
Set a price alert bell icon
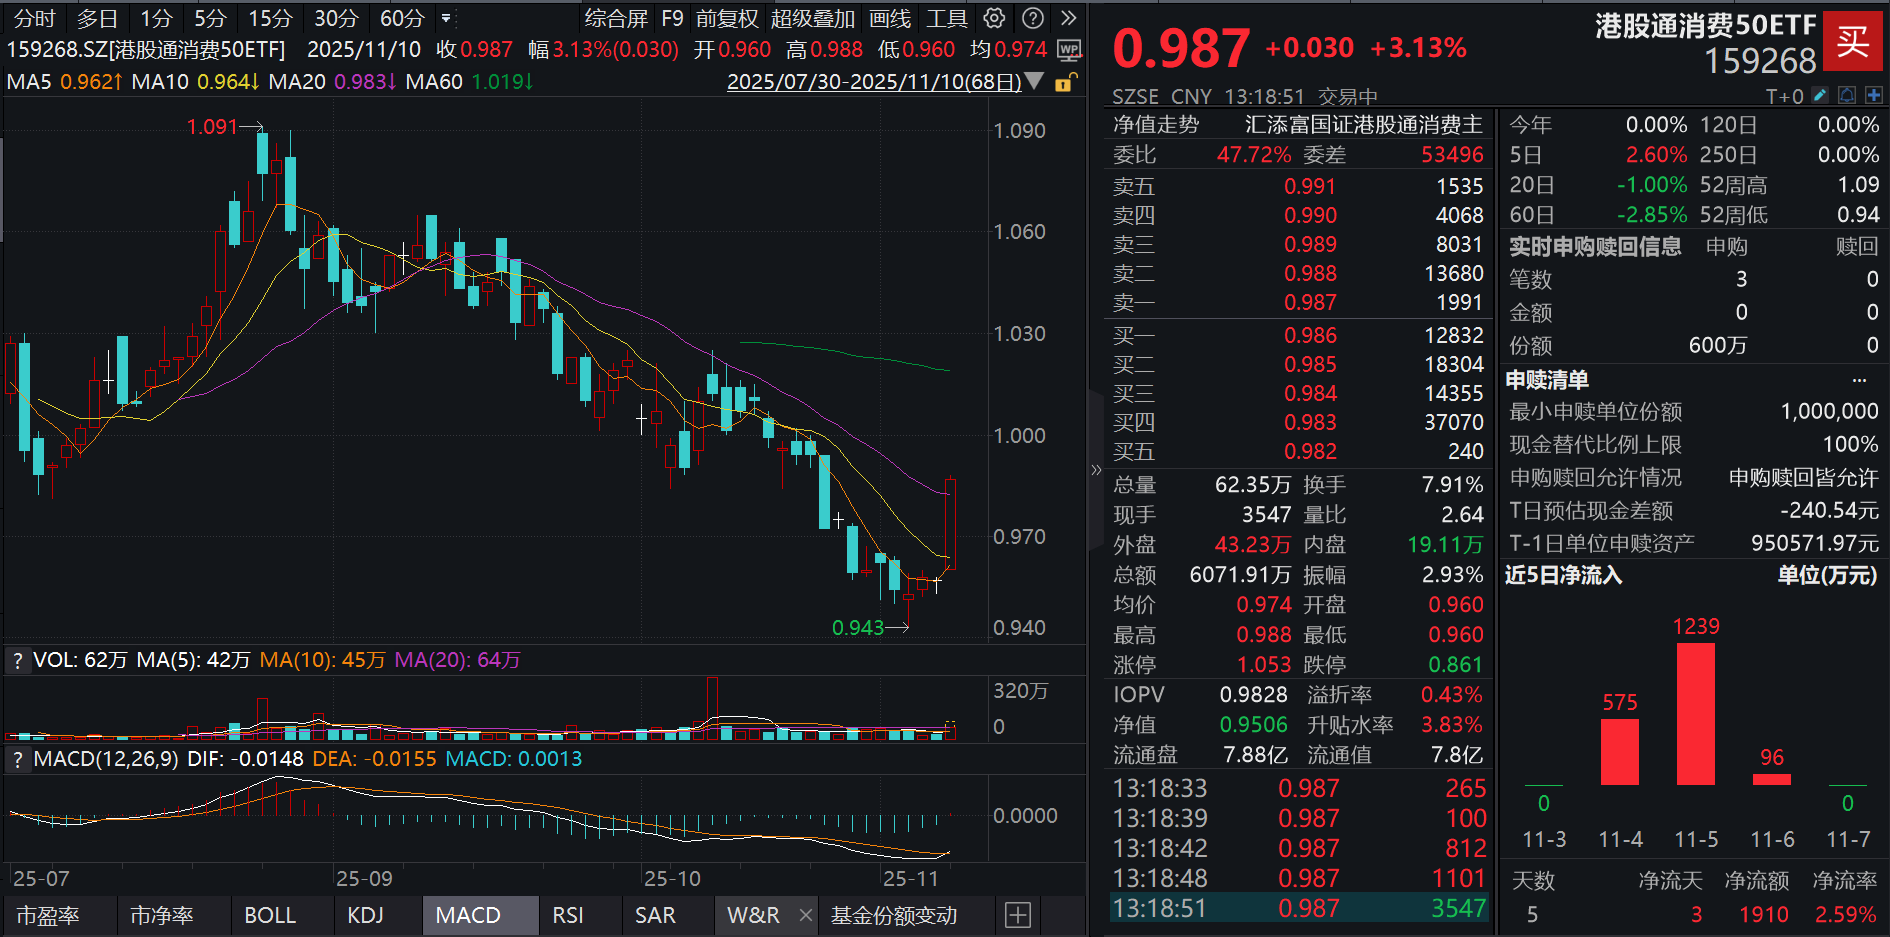pos(1846,96)
